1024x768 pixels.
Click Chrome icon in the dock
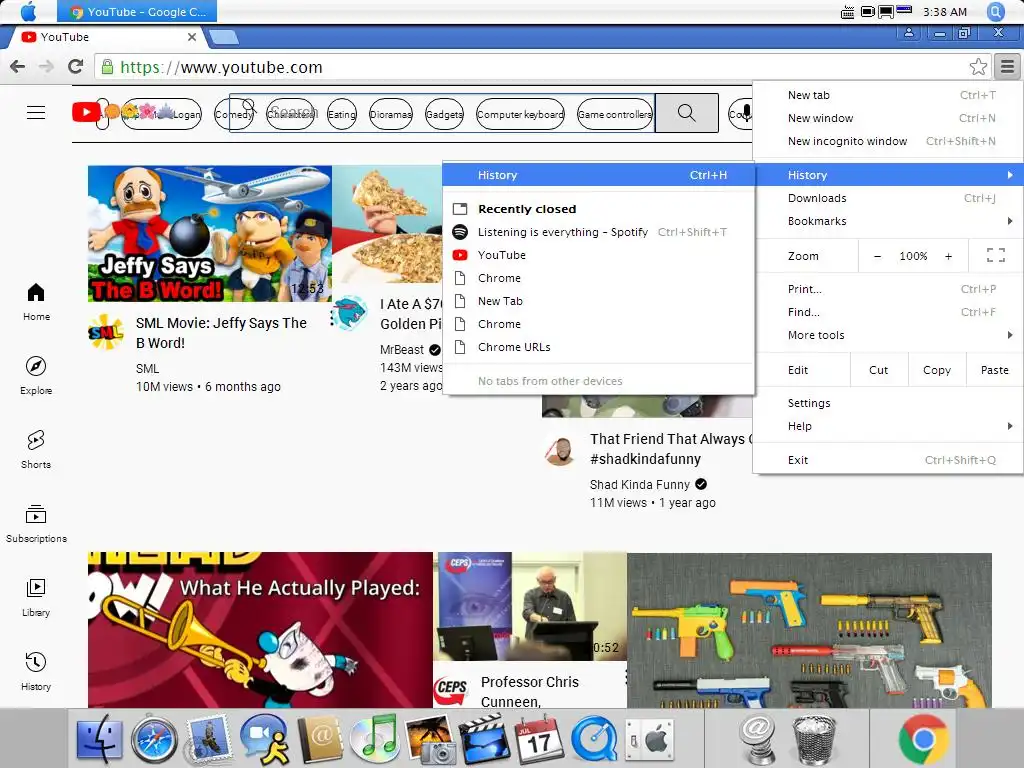[x=923, y=740]
